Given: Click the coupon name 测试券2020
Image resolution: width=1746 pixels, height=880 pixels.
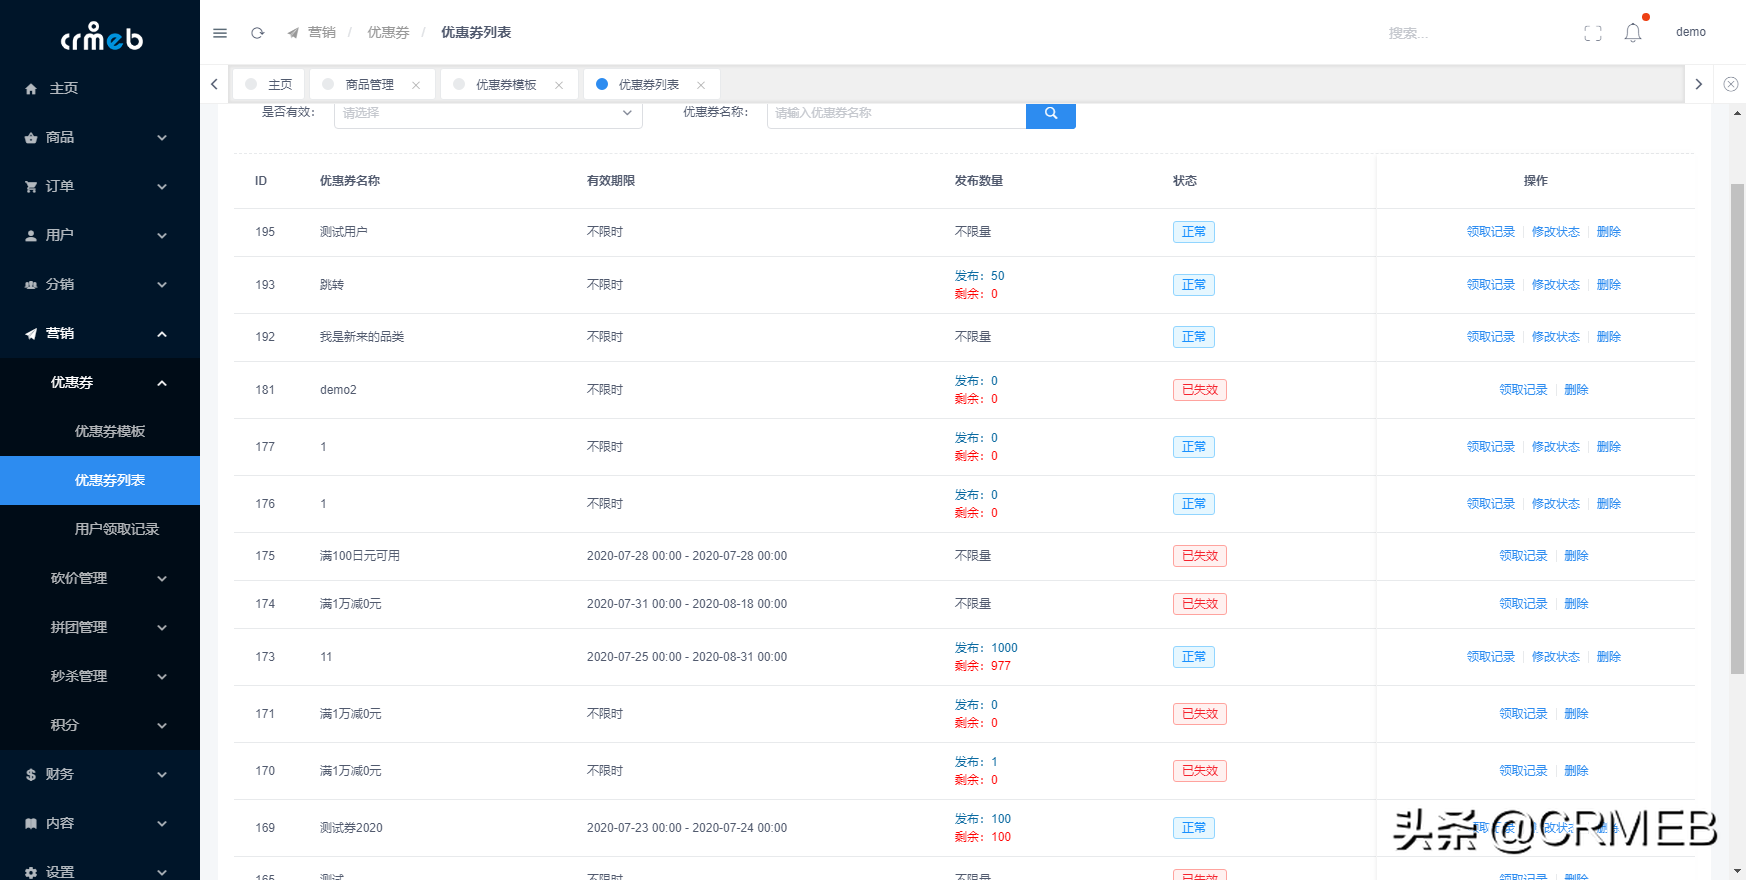Looking at the screenshot, I should tap(351, 828).
